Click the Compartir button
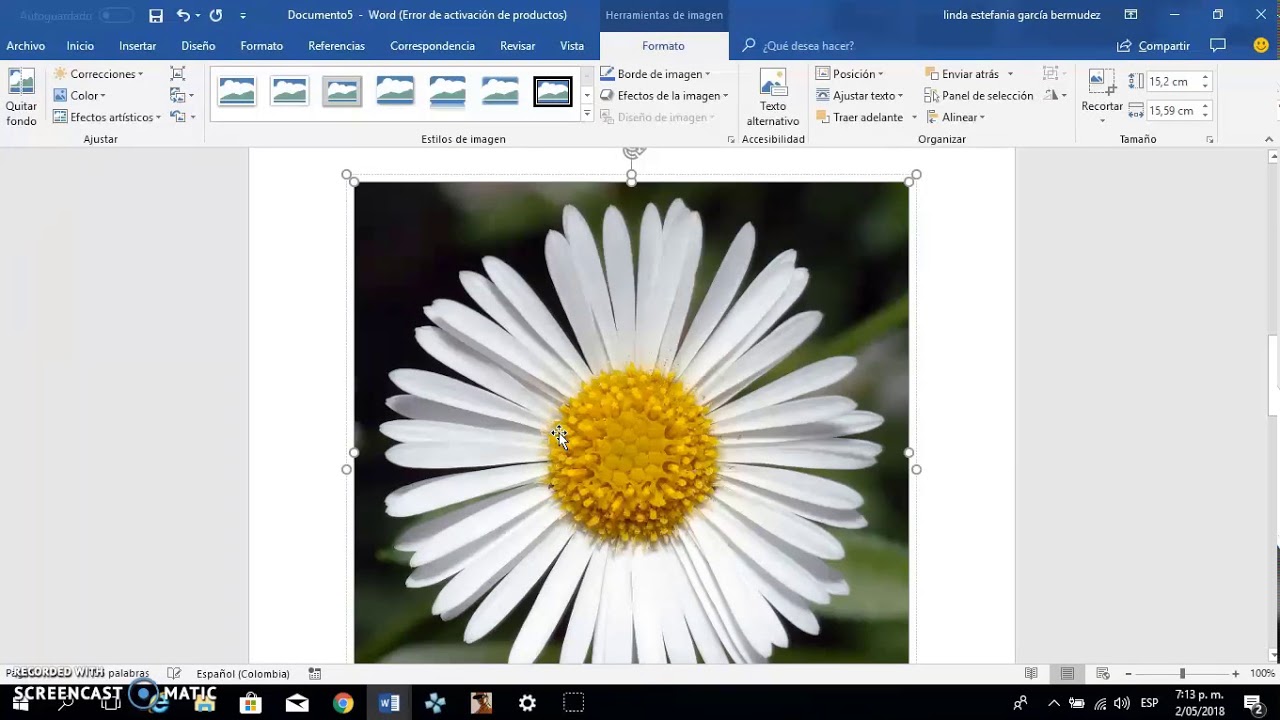This screenshot has height=720, width=1280. click(1153, 45)
